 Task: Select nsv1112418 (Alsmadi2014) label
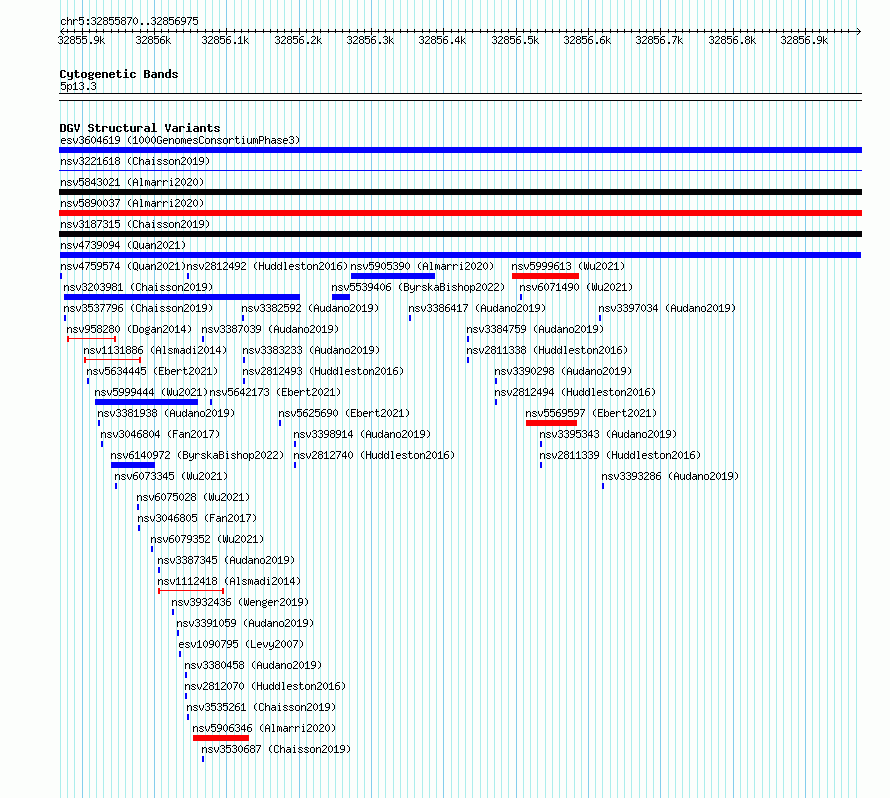pyautogui.click(x=229, y=581)
